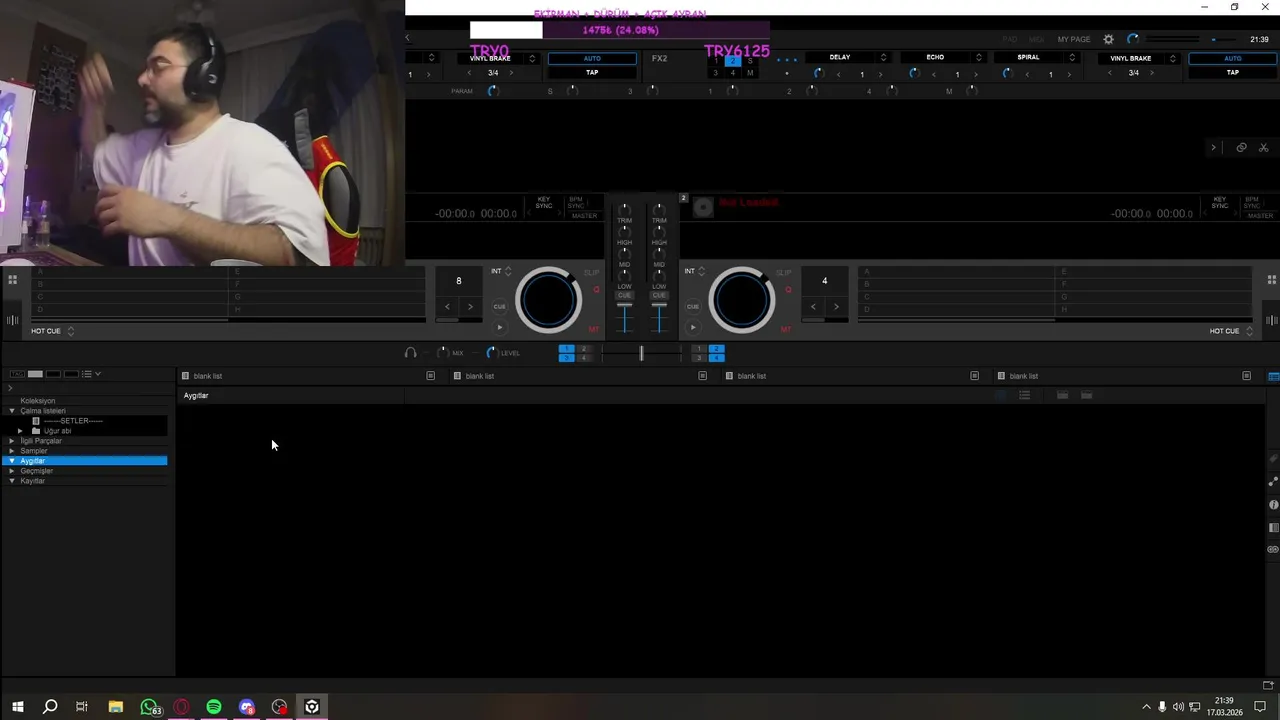Click the pad grid icon beside deck 1

[12, 280]
